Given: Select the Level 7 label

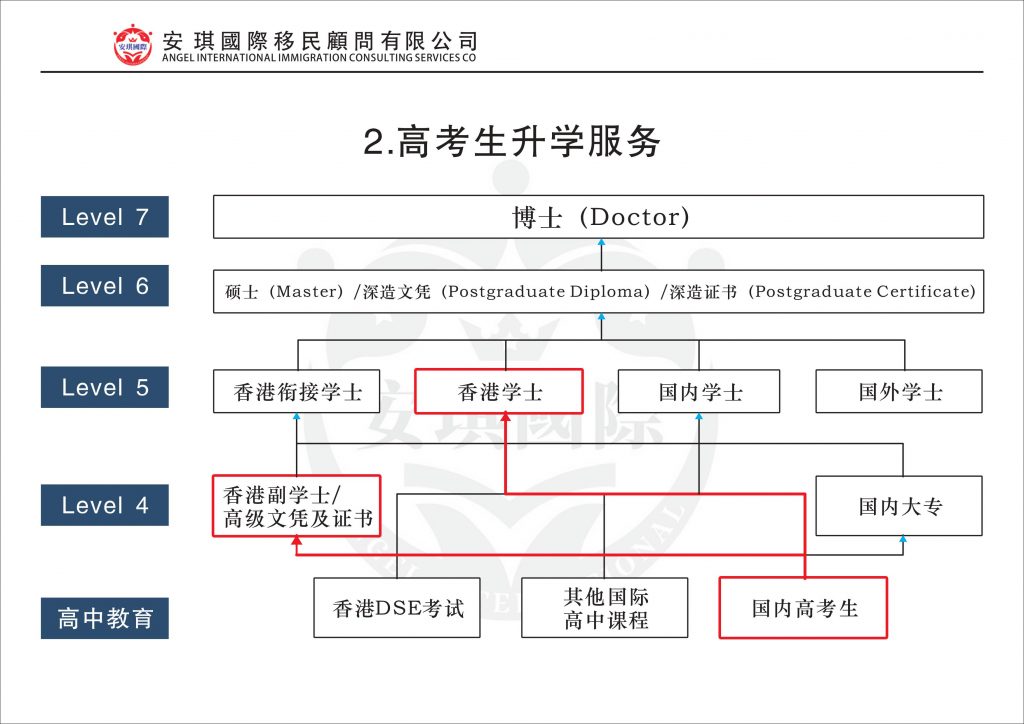Looking at the screenshot, I should click(105, 217).
